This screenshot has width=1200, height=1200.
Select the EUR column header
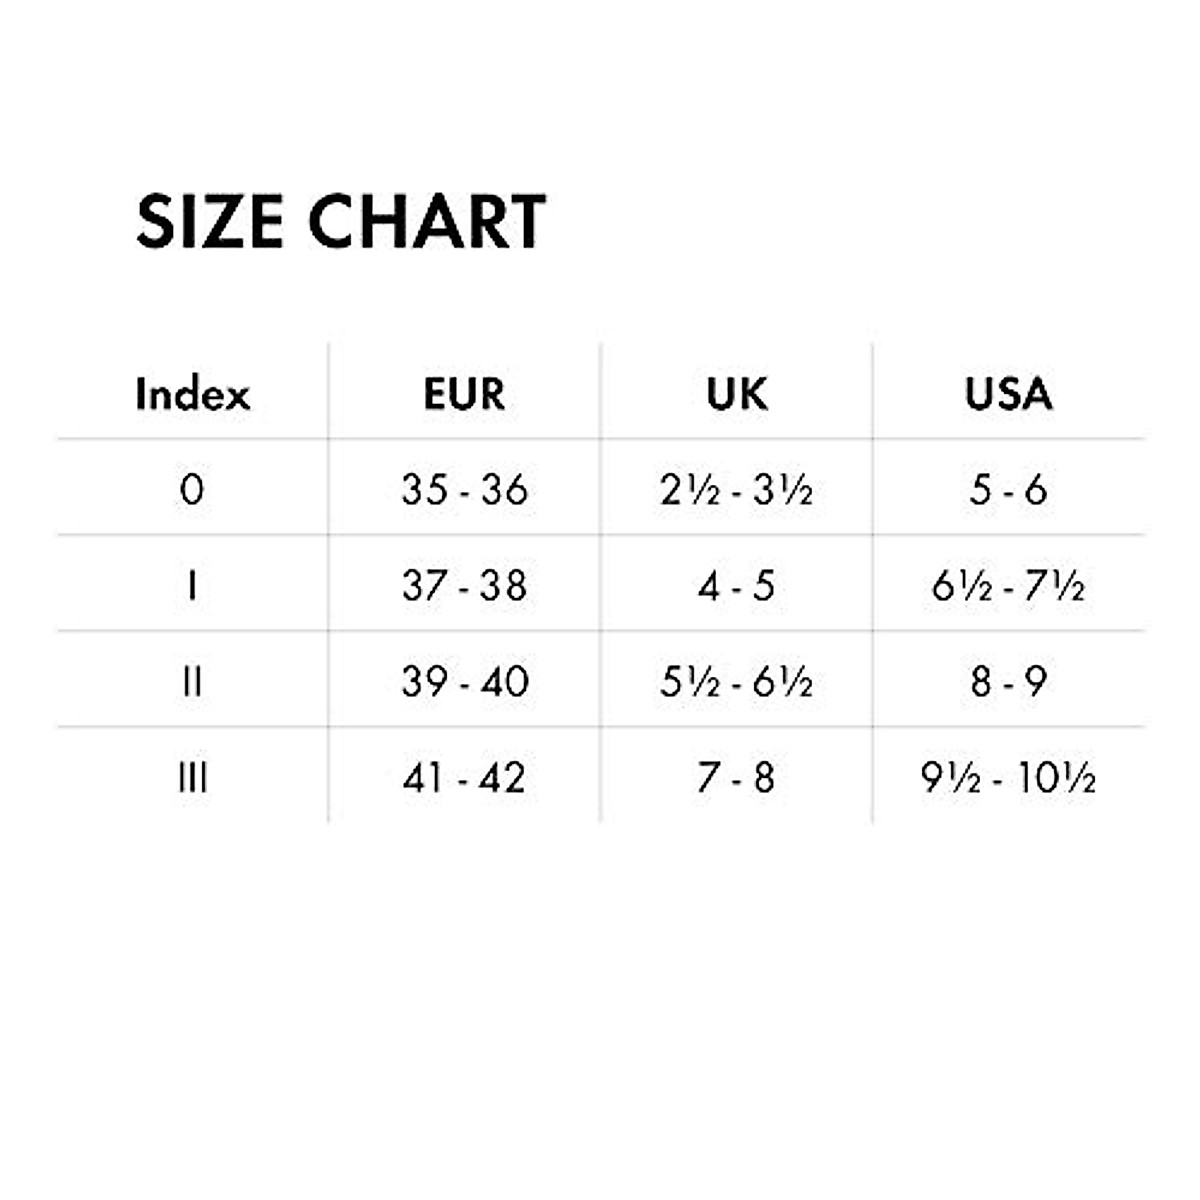pyautogui.click(x=464, y=394)
